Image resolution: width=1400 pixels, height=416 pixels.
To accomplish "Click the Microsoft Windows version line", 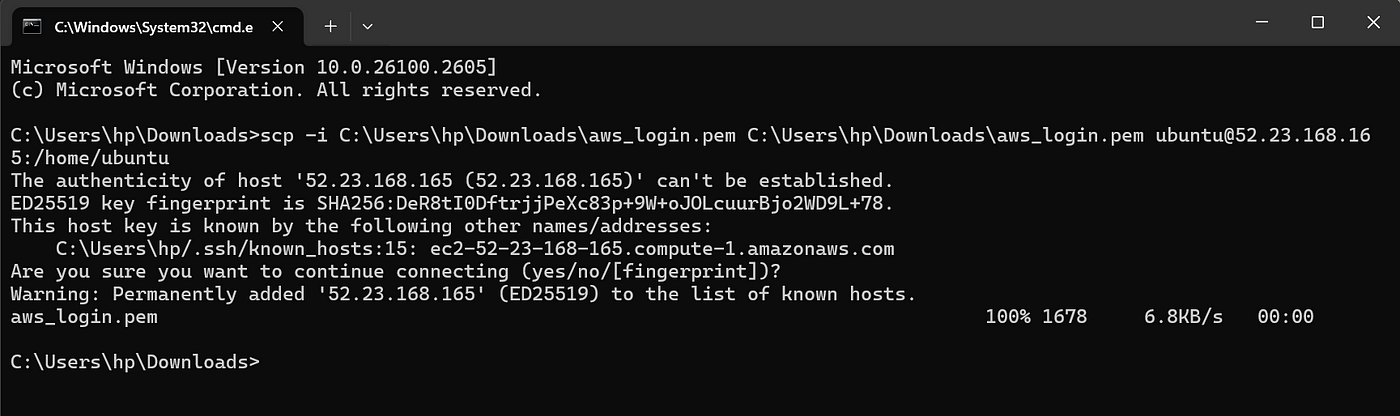I will (x=254, y=67).
